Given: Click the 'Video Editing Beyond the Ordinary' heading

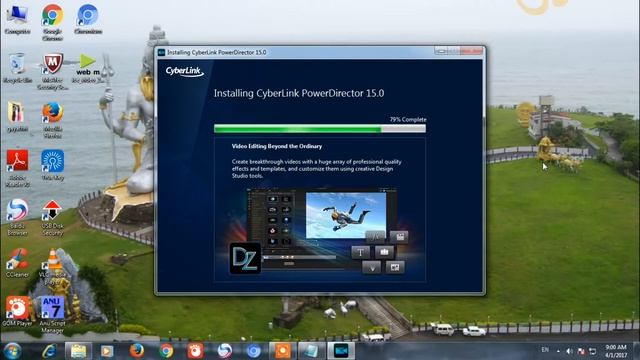Looking at the screenshot, I should 277,146.
